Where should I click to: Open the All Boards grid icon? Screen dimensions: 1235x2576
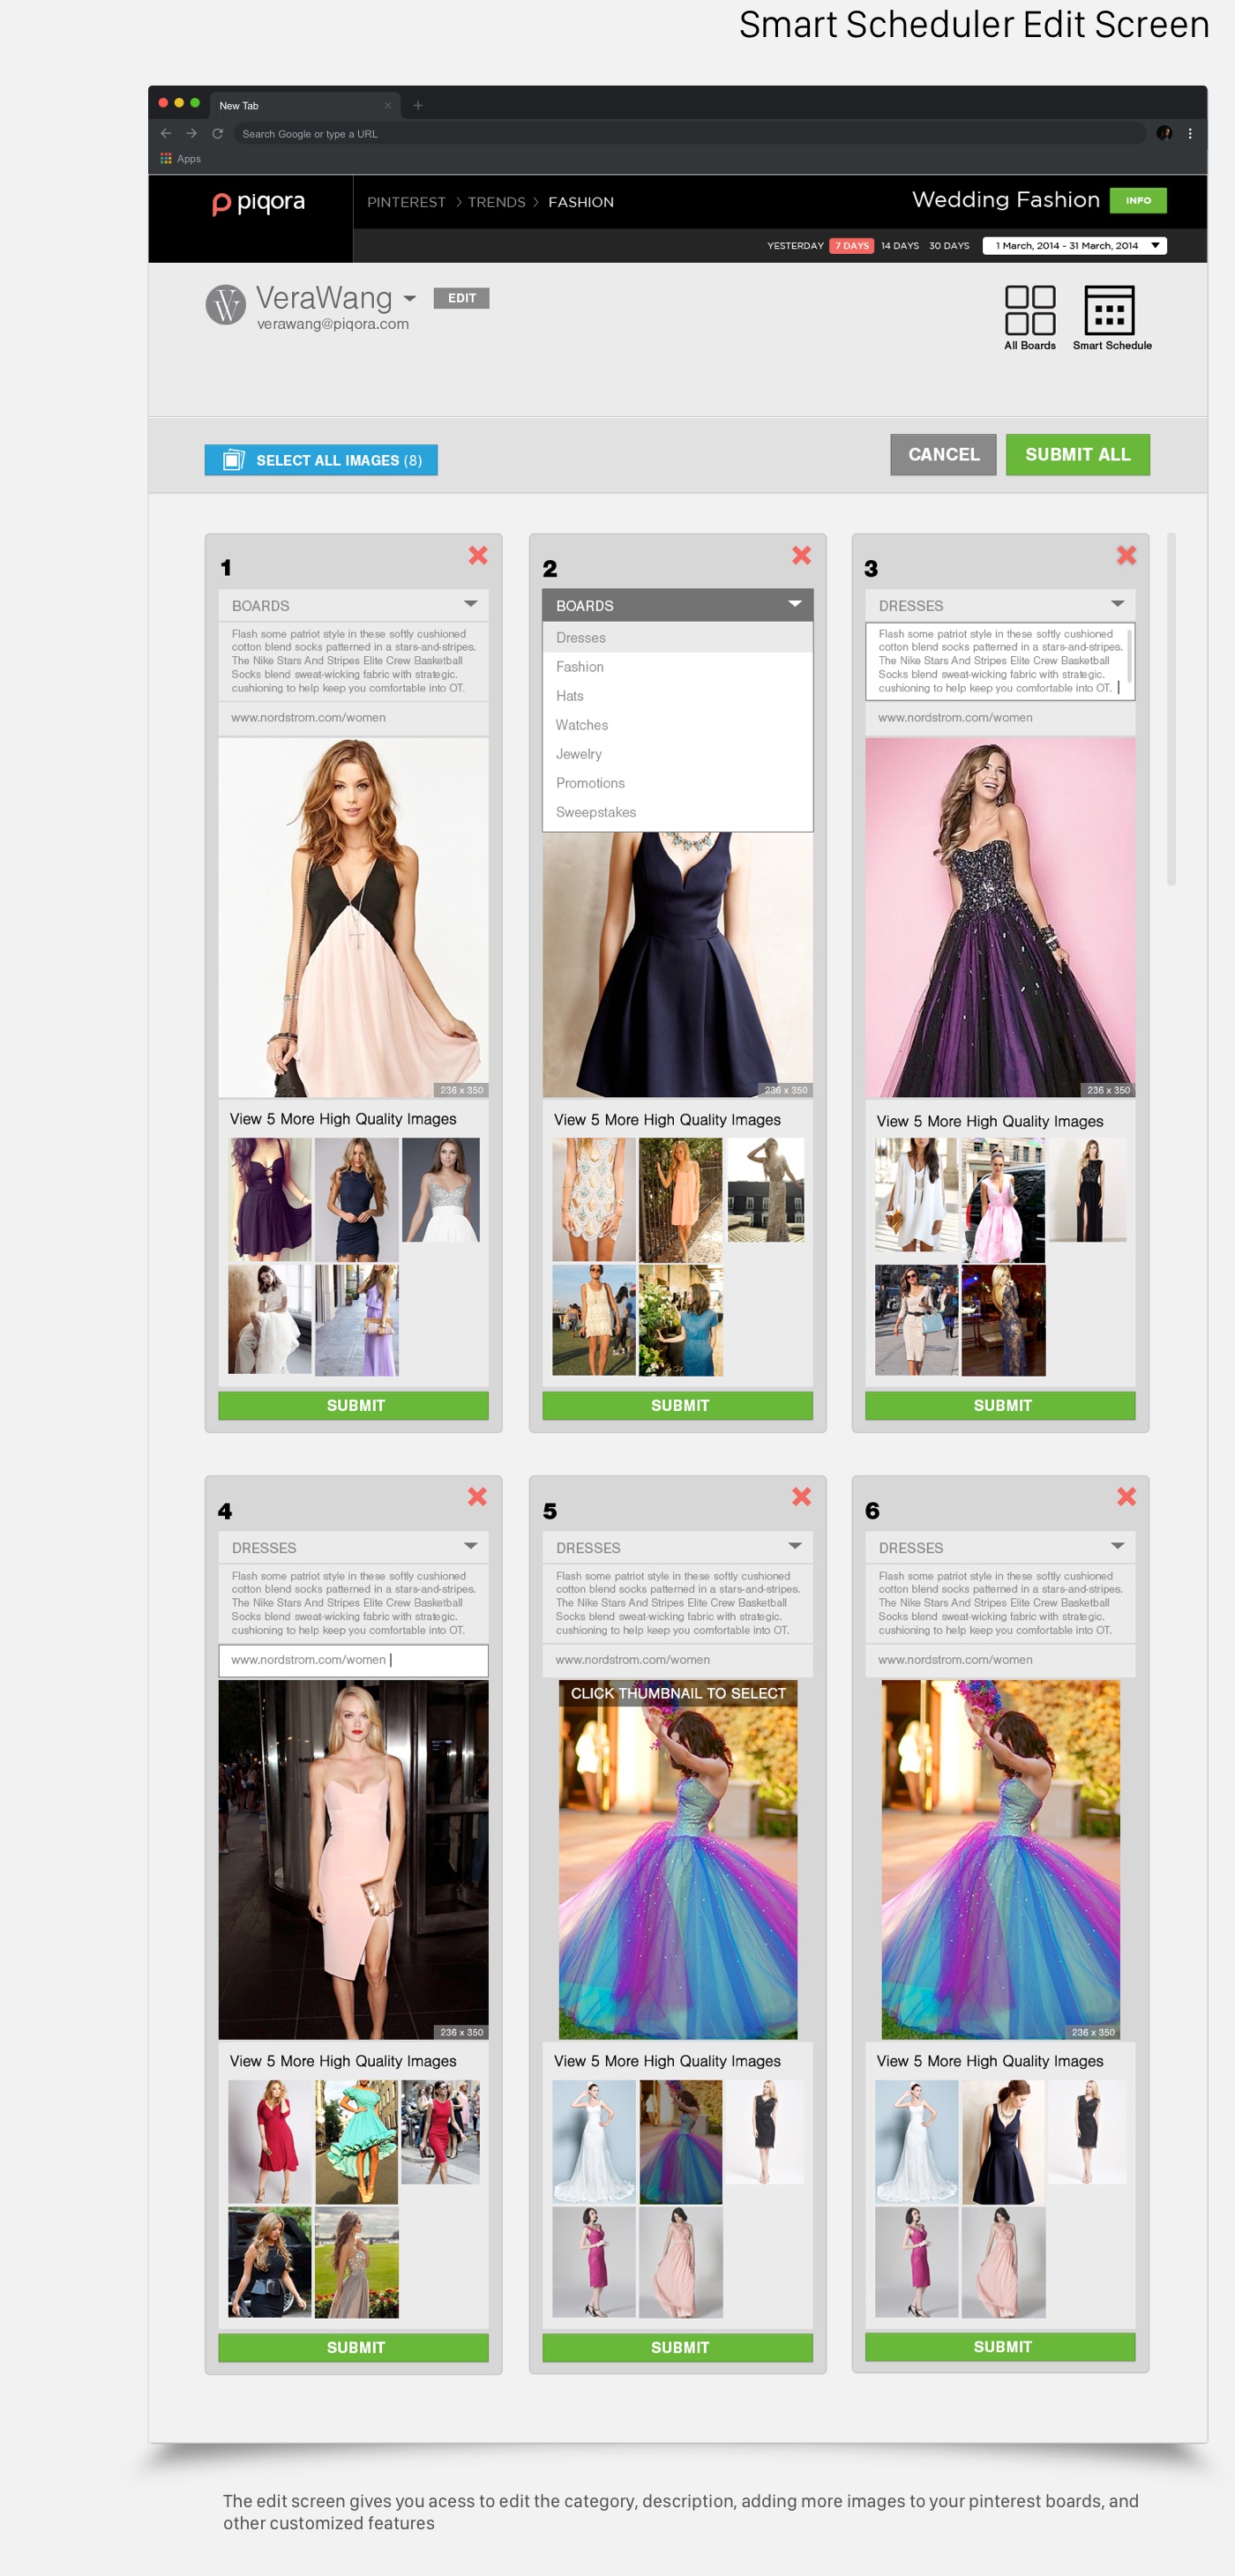point(1029,311)
